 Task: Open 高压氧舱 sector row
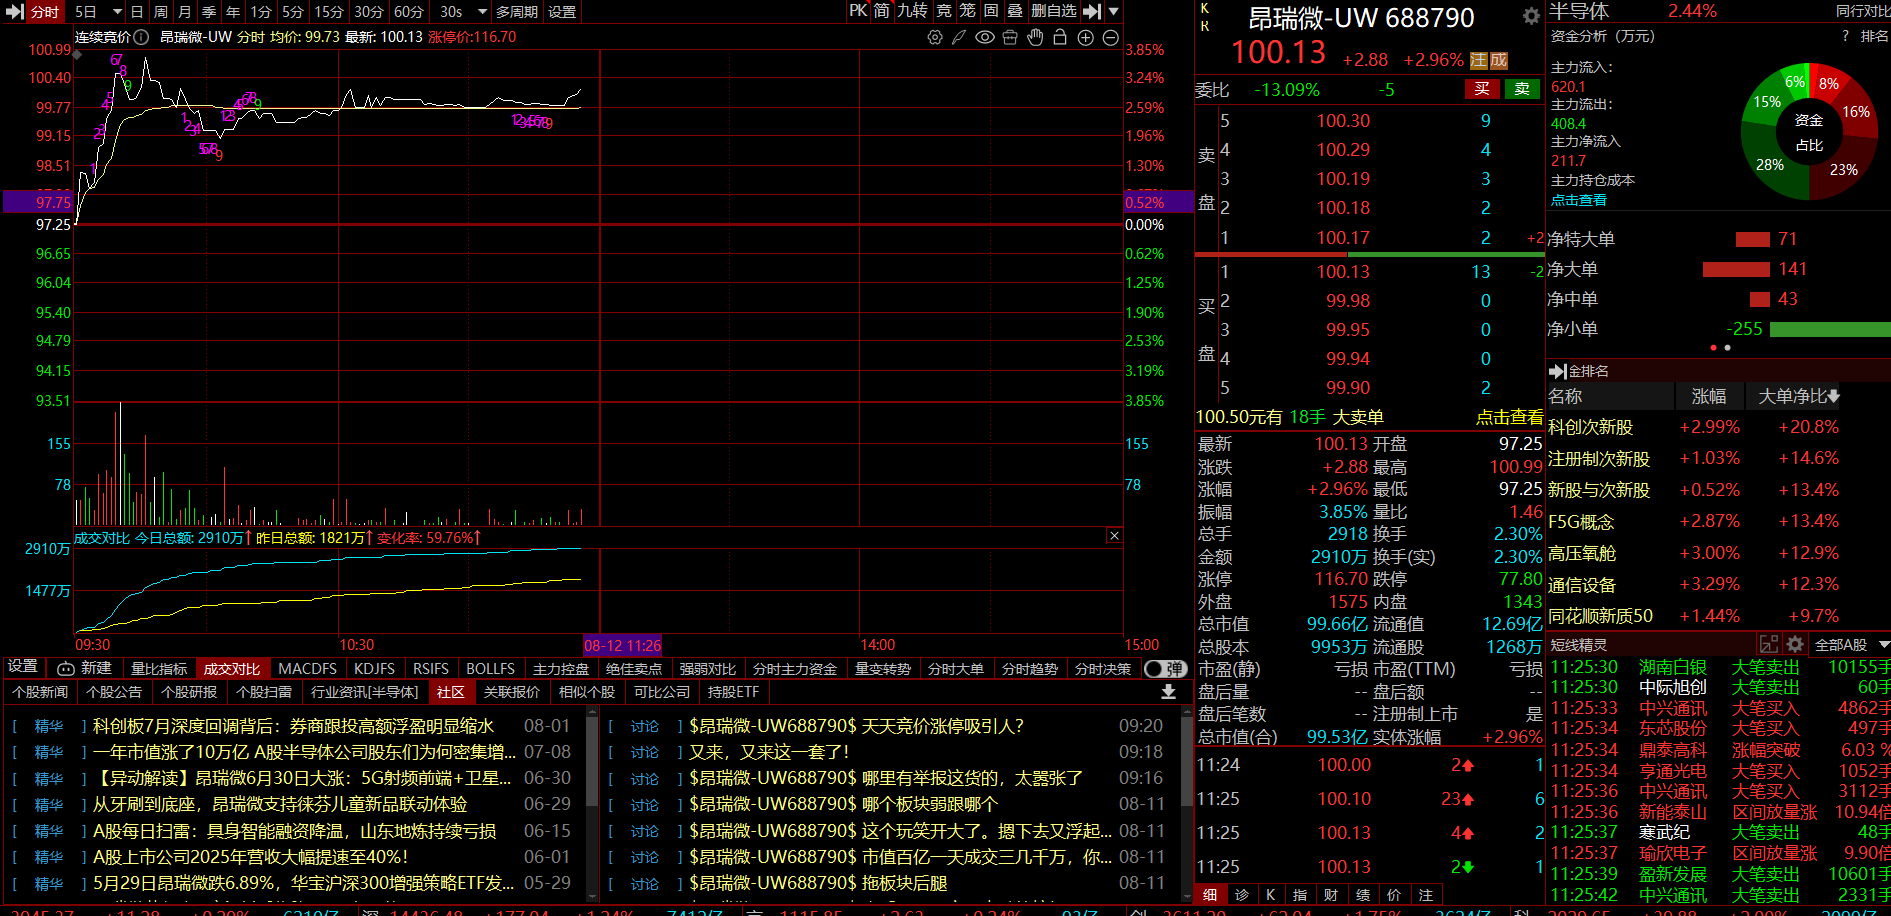point(1718,553)
